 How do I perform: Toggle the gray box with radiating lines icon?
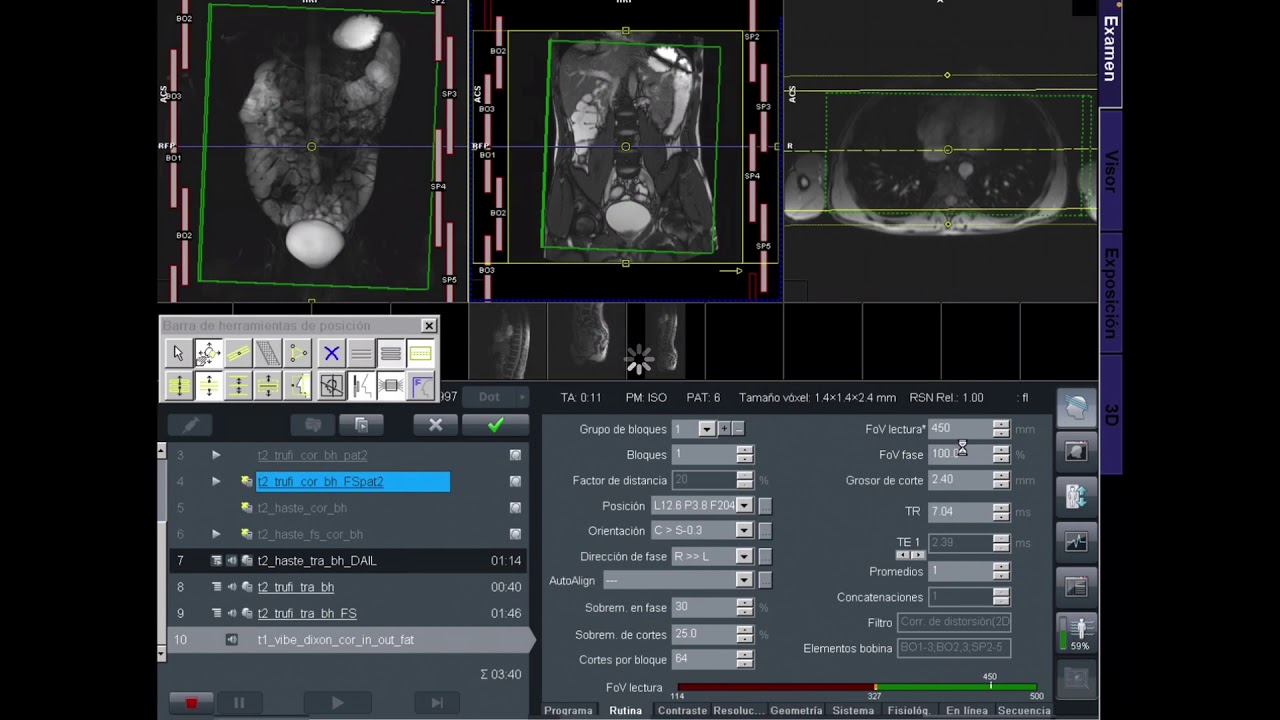coord(391,385)
